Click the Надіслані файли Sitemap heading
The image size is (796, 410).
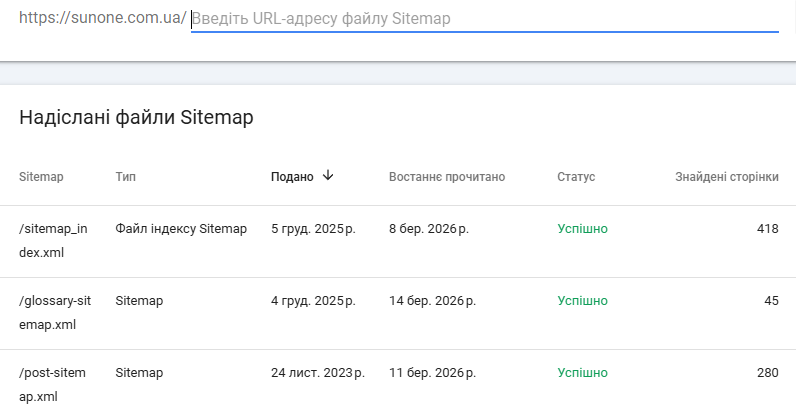coord(136,117)
